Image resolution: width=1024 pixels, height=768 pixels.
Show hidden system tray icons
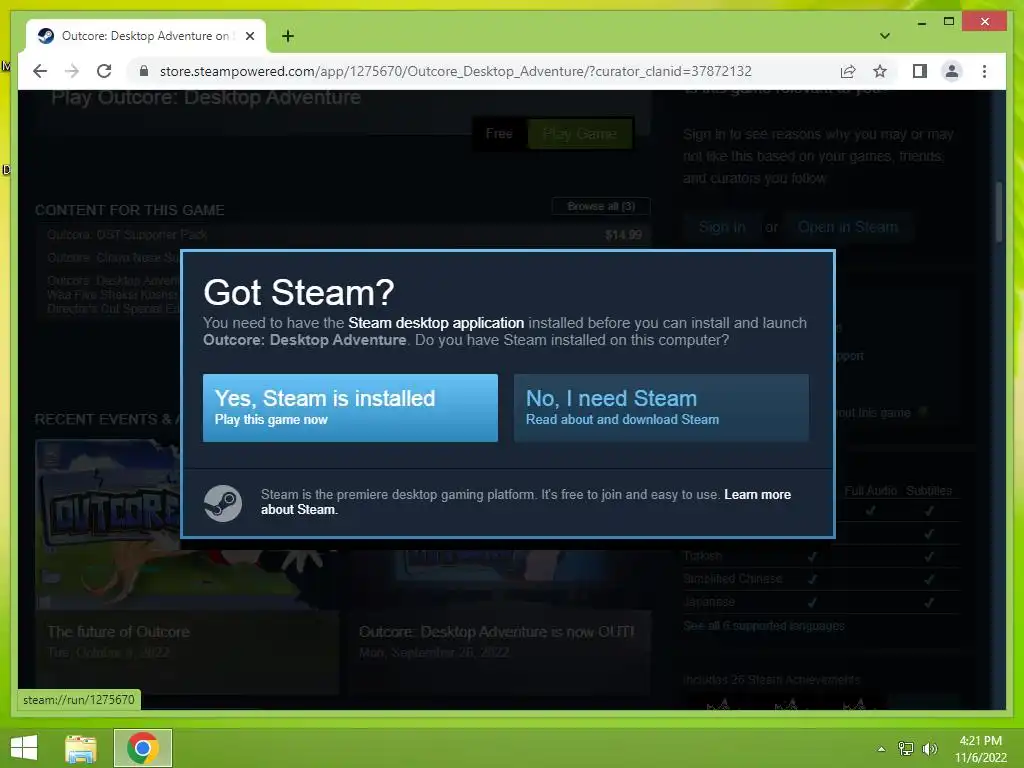(881, 749)
